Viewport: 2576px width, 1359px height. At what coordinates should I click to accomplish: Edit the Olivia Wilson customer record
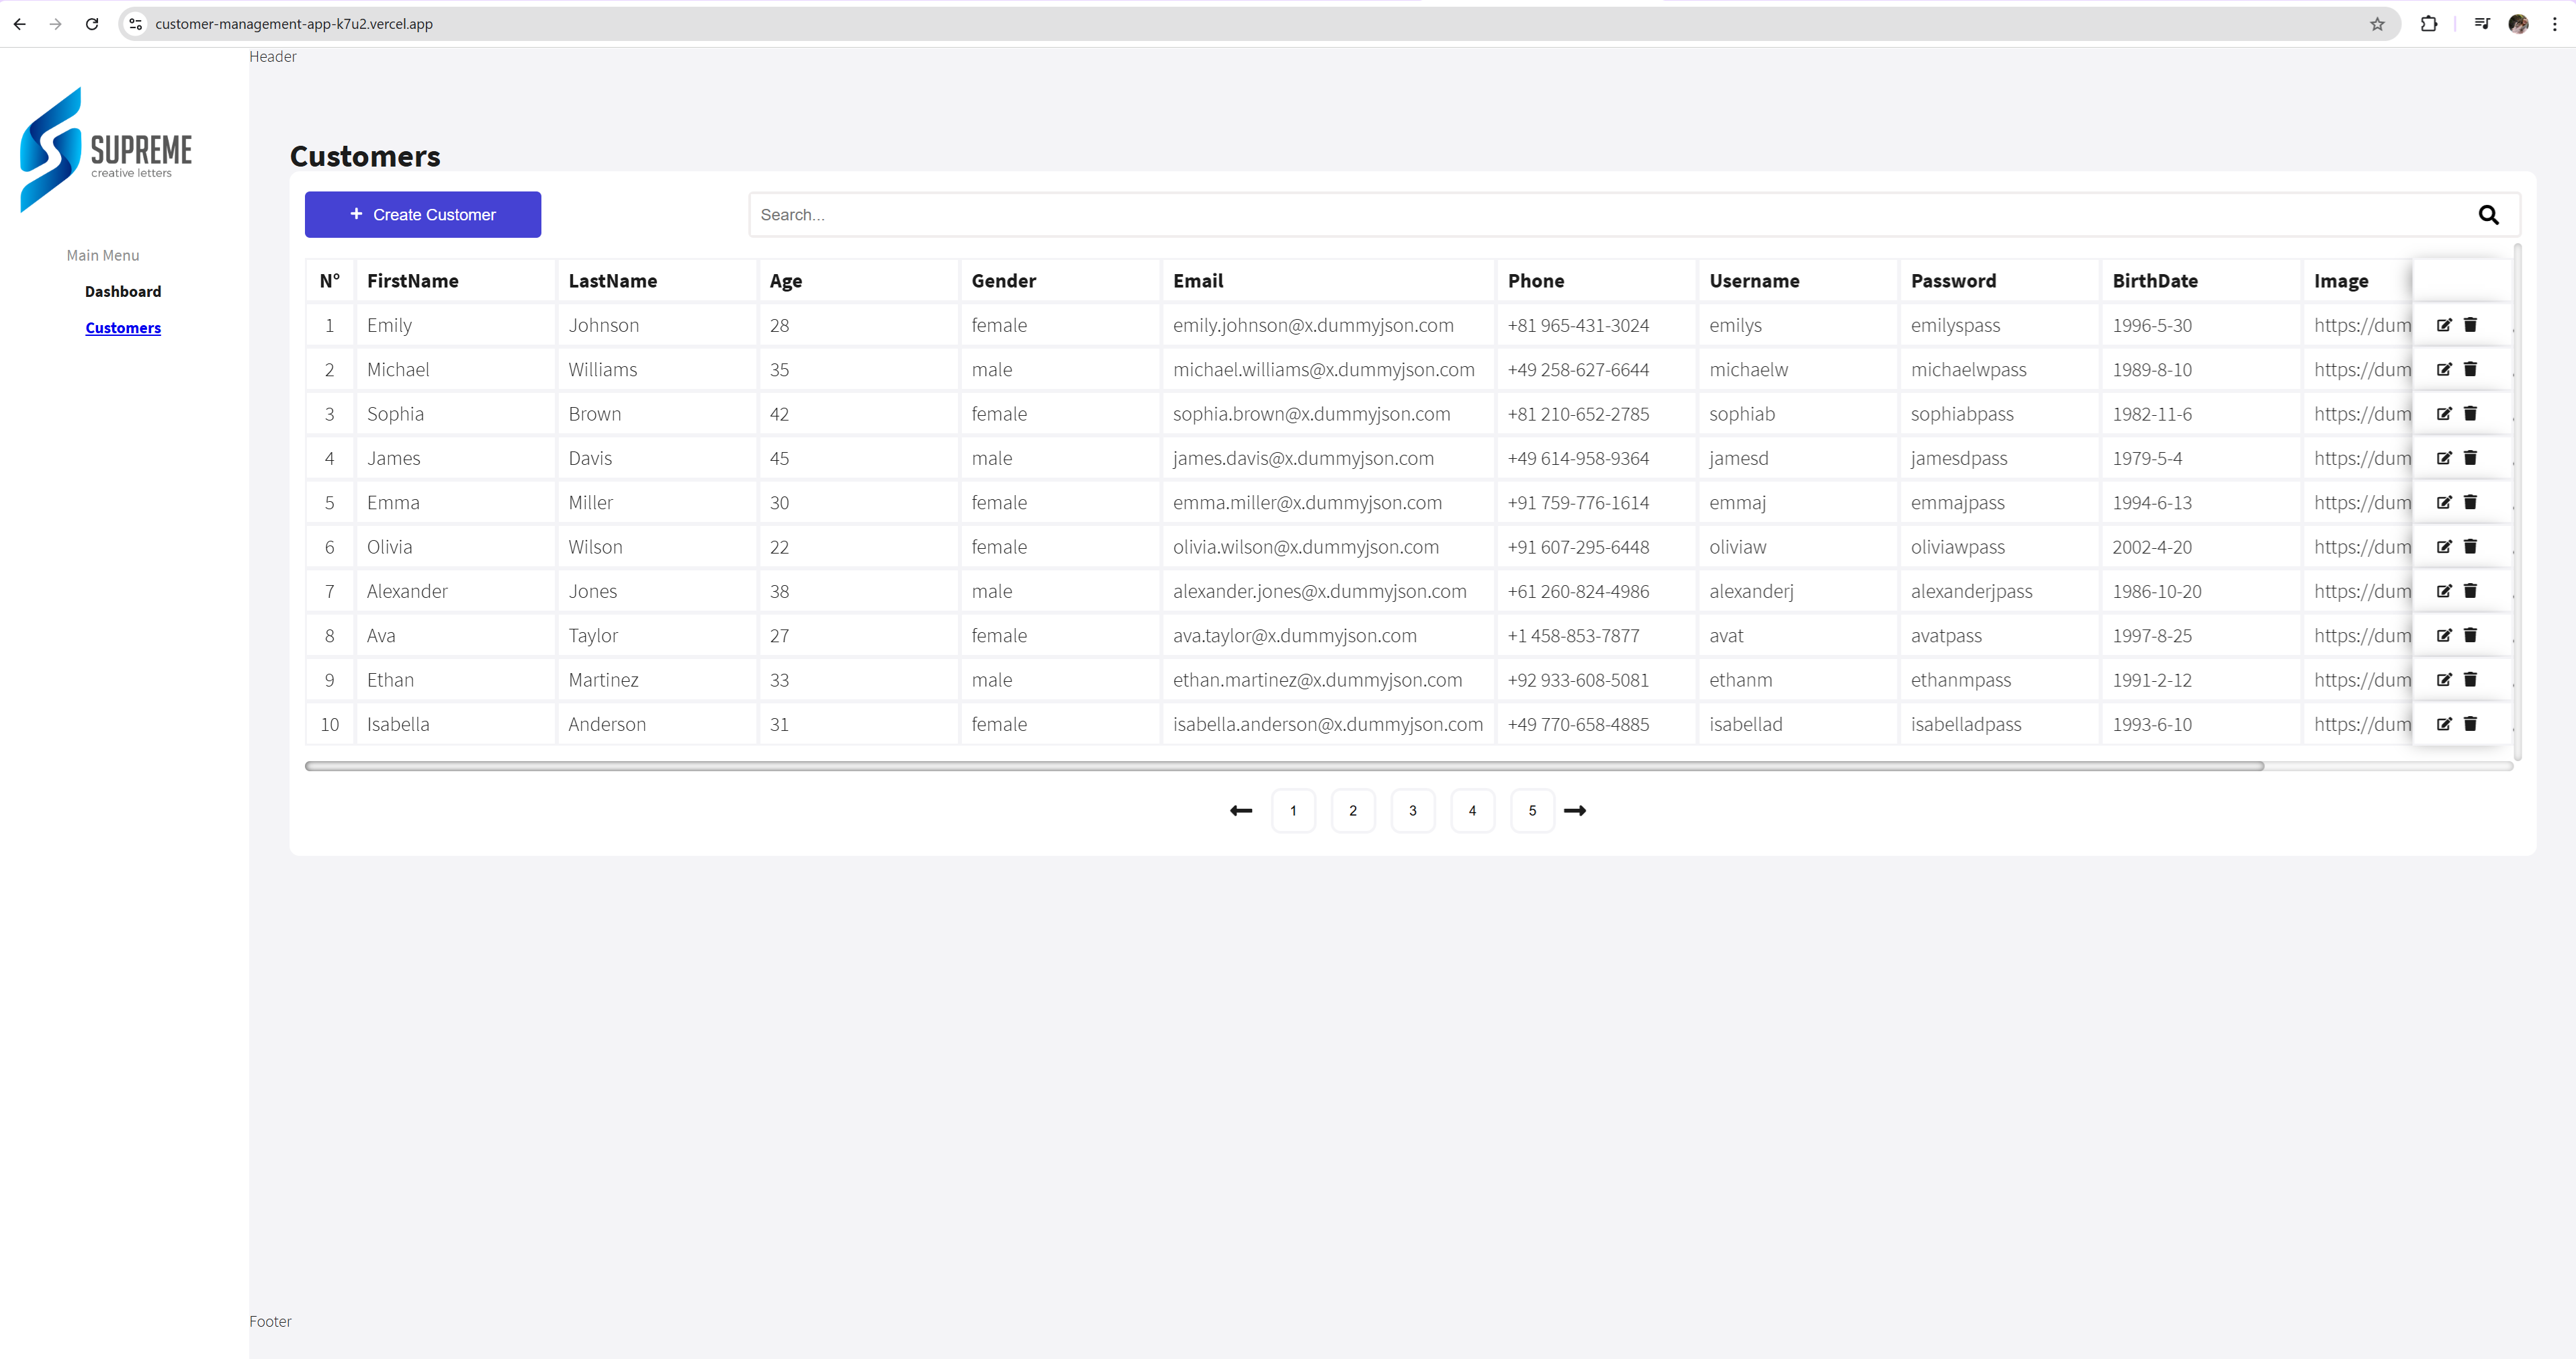pos(2444,547)
